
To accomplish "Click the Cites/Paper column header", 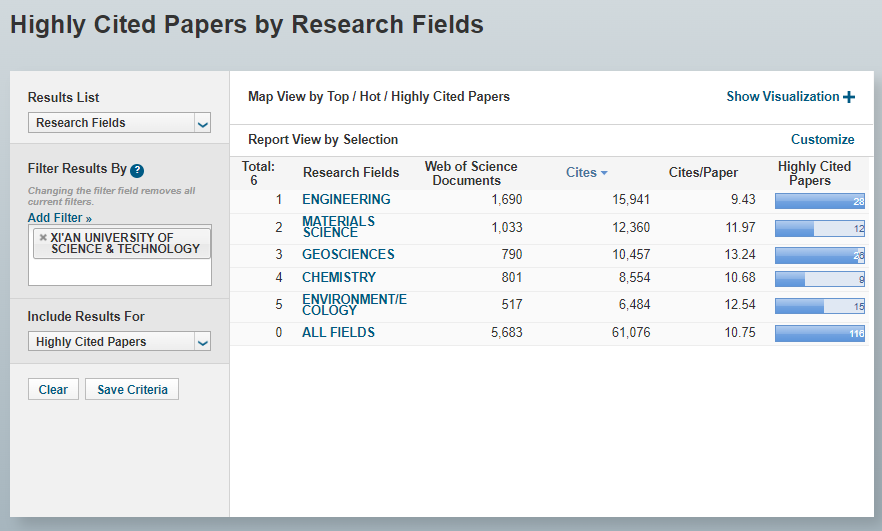I will click(703, 173).
